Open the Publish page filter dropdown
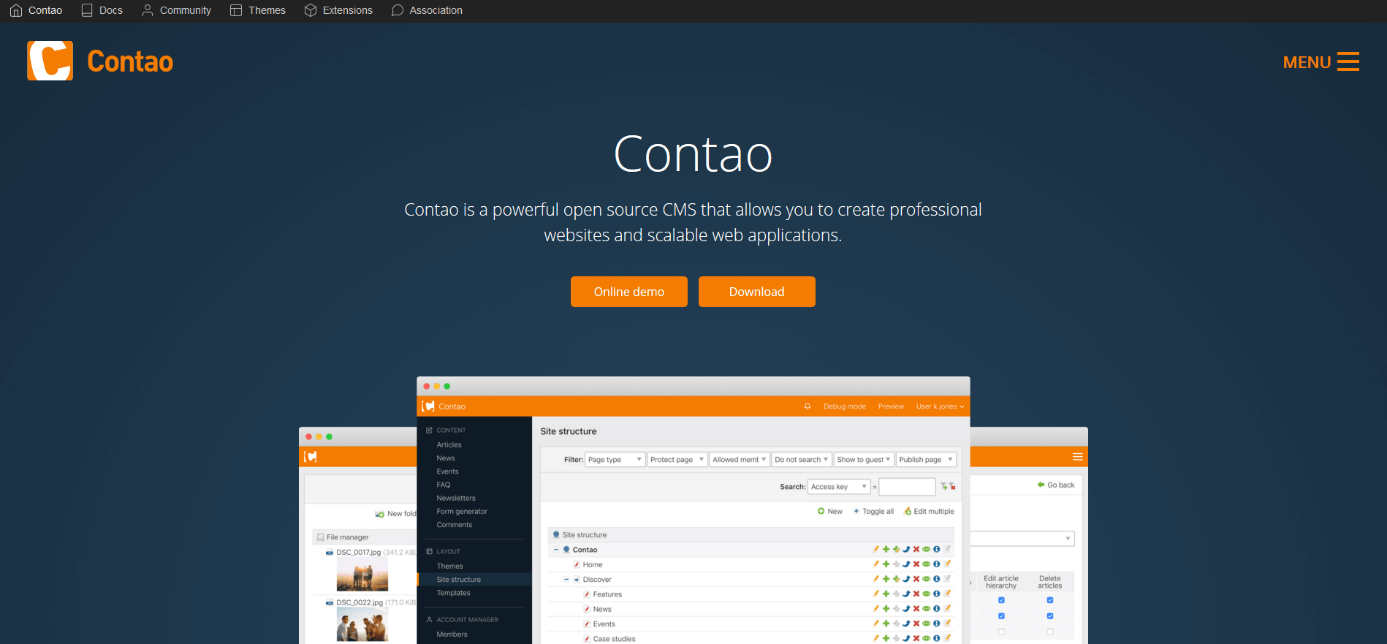The height and width of the screenshot is (644, 1387). tap(926, 459)
